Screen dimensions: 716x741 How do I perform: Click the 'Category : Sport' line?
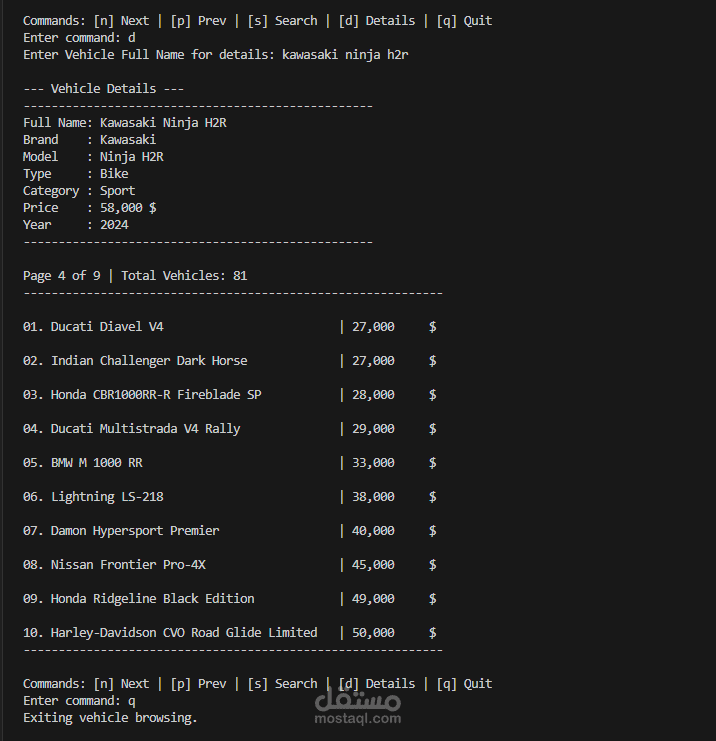[79, 191]
